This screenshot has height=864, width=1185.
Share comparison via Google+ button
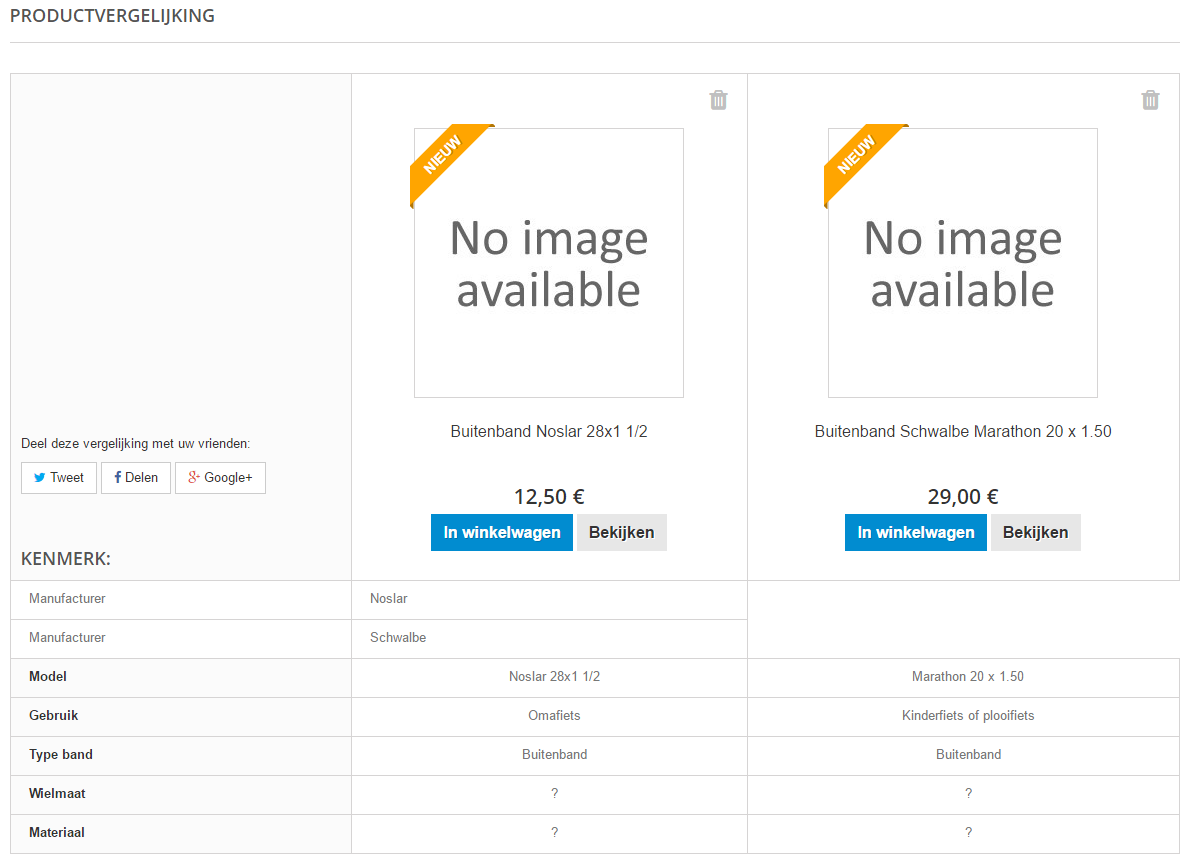click(x=220, y=478)
